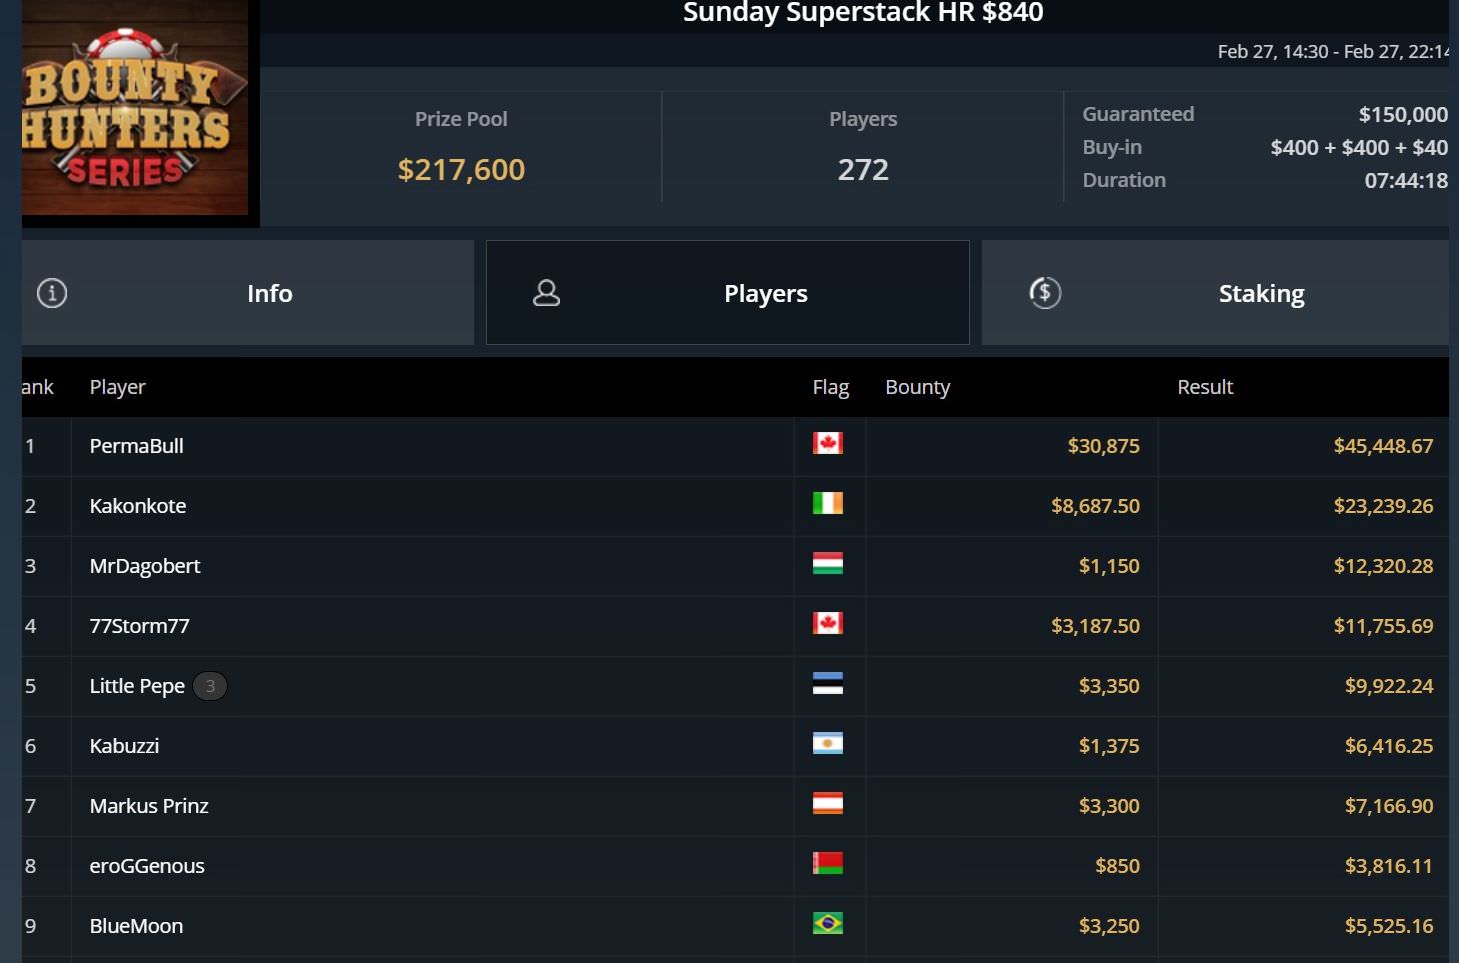The height and width of the screenshot is (963, 1459).
Task: Click Little Pepe's Estonia flag icon
Action: [x=827, y=683]
